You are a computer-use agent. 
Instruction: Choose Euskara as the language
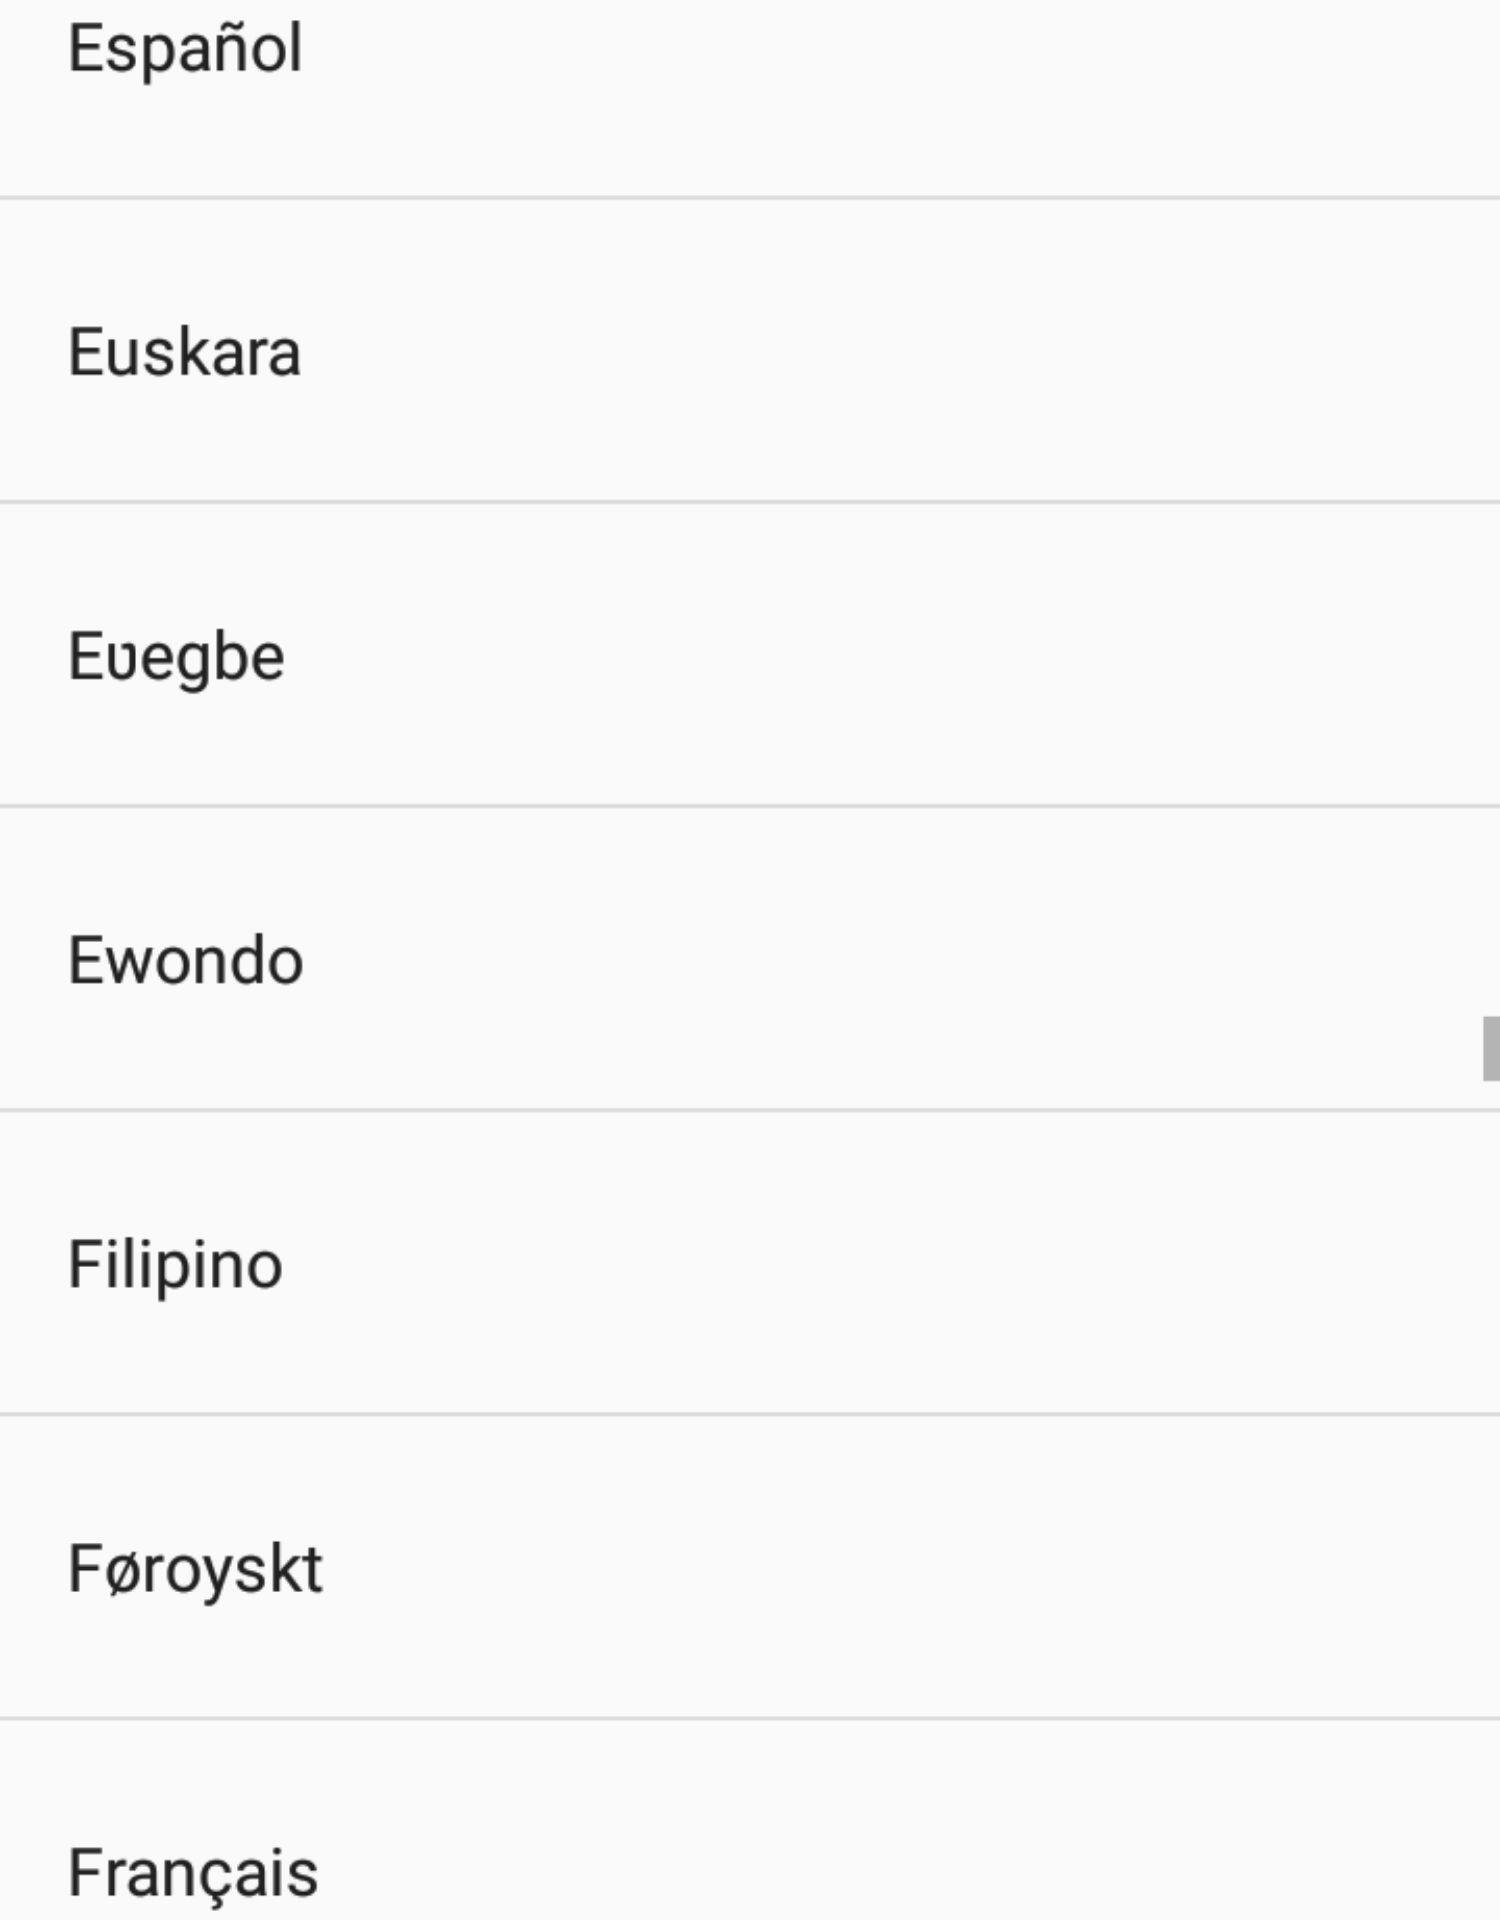pyautogui.click(x=185, y=352)
